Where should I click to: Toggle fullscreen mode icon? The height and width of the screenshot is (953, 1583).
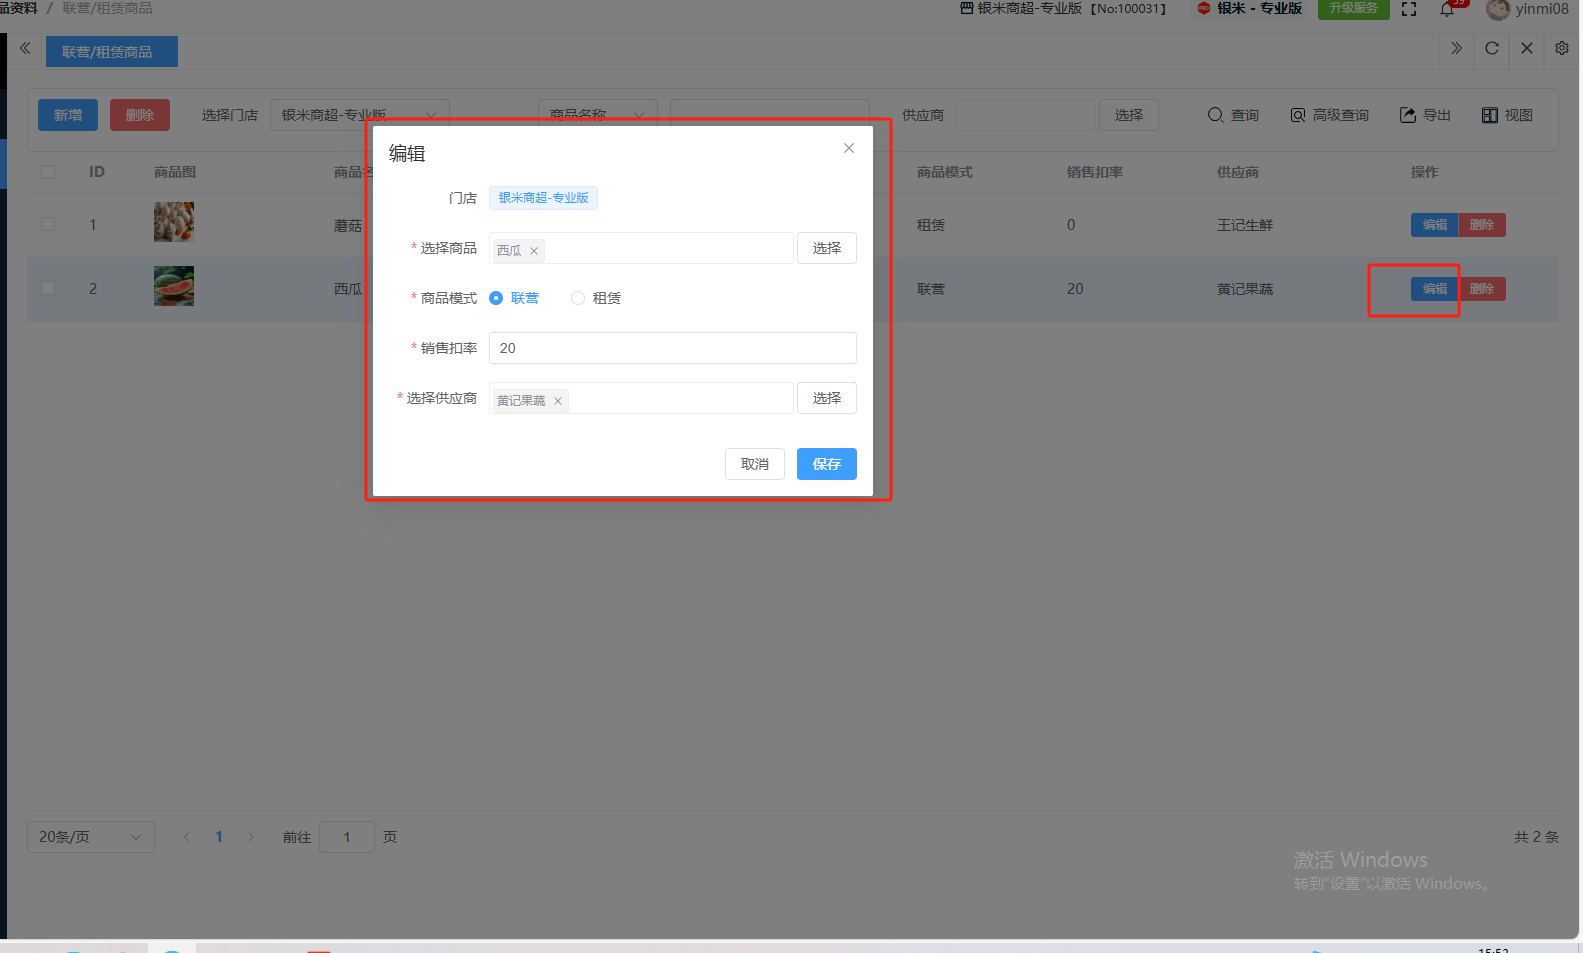pos(1409,9)
